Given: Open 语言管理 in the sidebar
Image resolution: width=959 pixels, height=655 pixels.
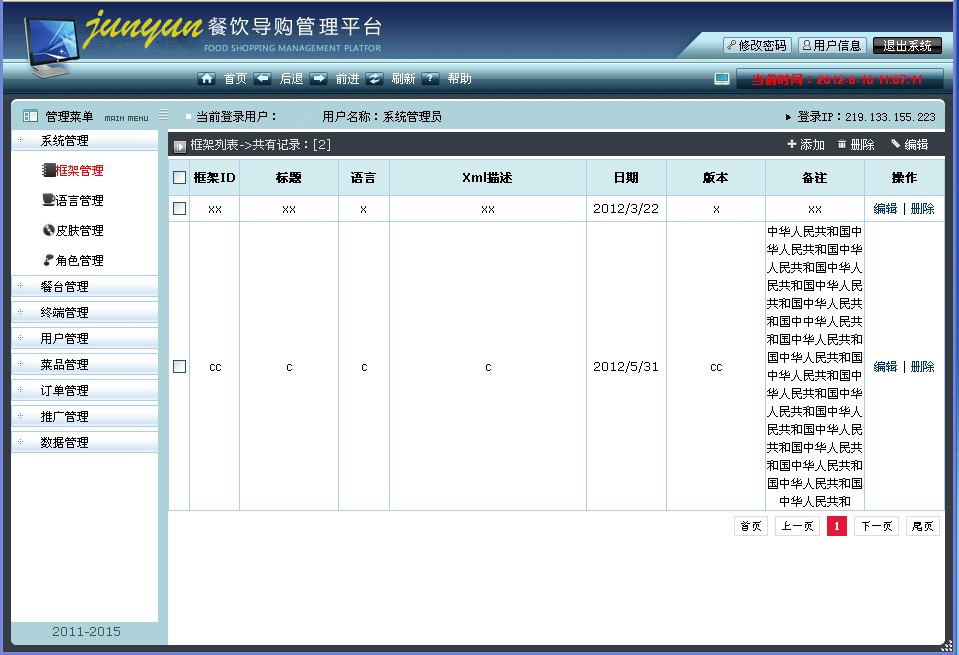Looking at the screenshot, I should 80,201.
